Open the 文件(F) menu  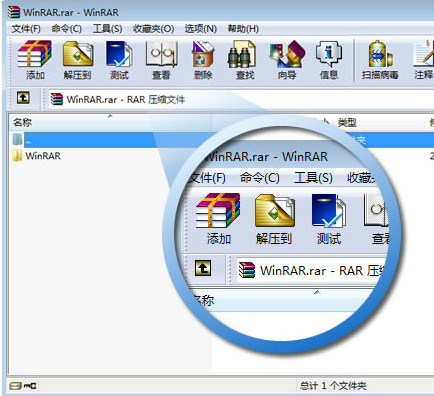pyautogui.click(x=26, y=29)
